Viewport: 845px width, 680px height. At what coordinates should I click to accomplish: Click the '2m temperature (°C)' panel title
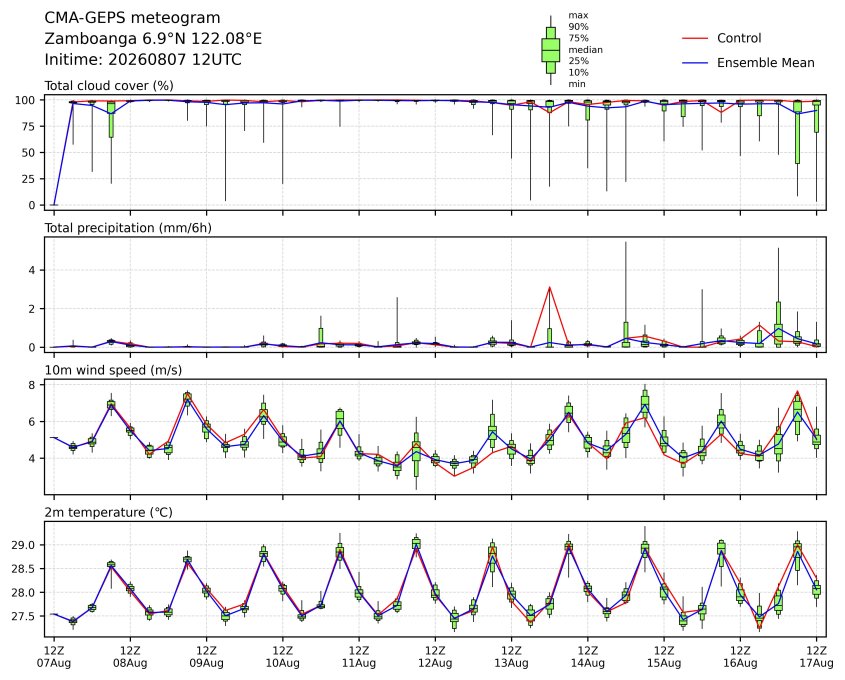108,512
